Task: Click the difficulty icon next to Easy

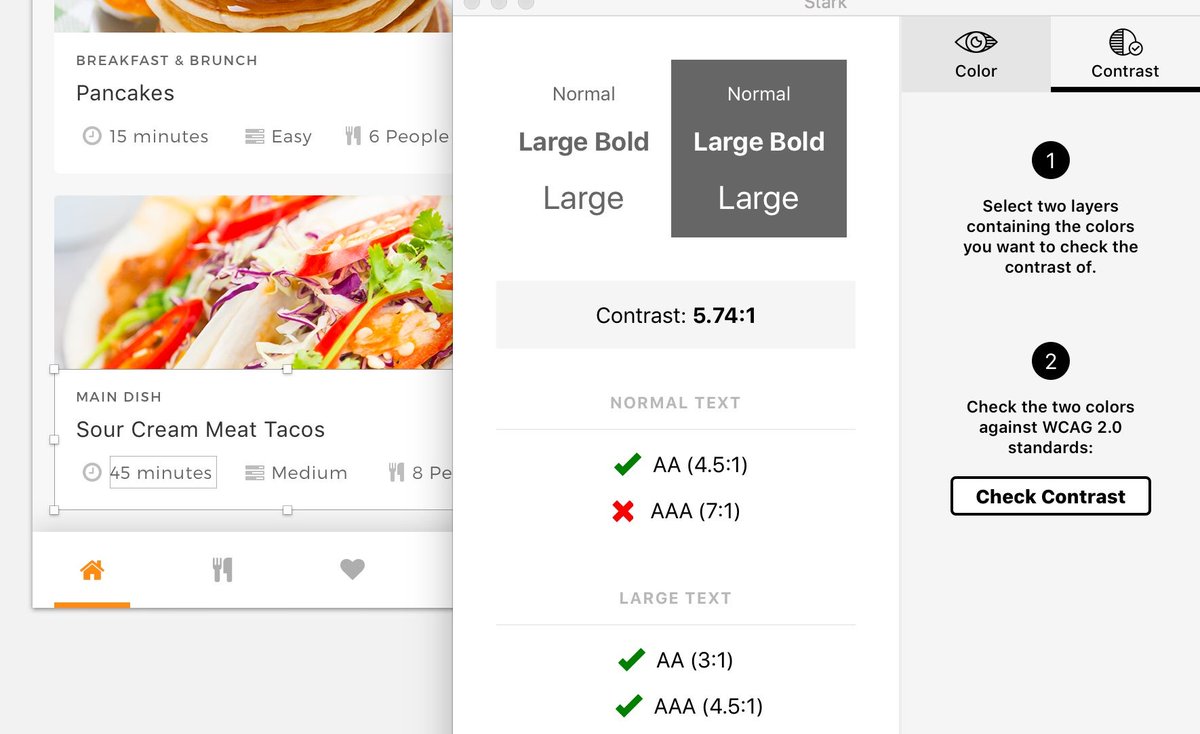Action: coord(255,136)
